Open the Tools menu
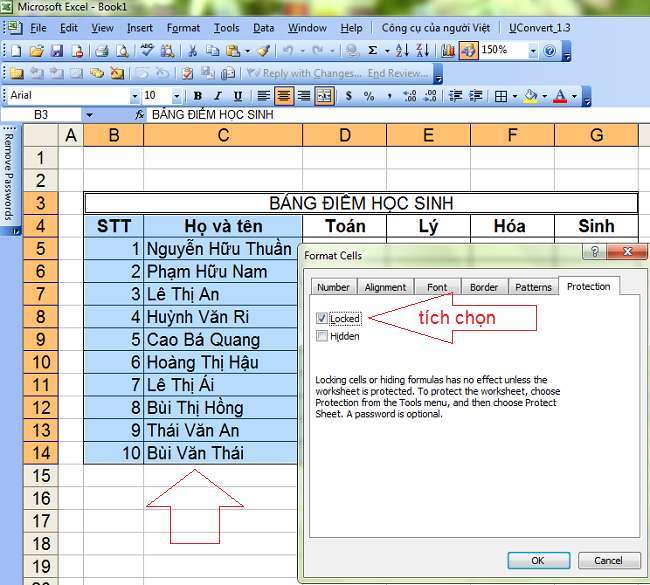Image resolution: width=650 pixels, height=585 pixels. click(x=226, y=28)
